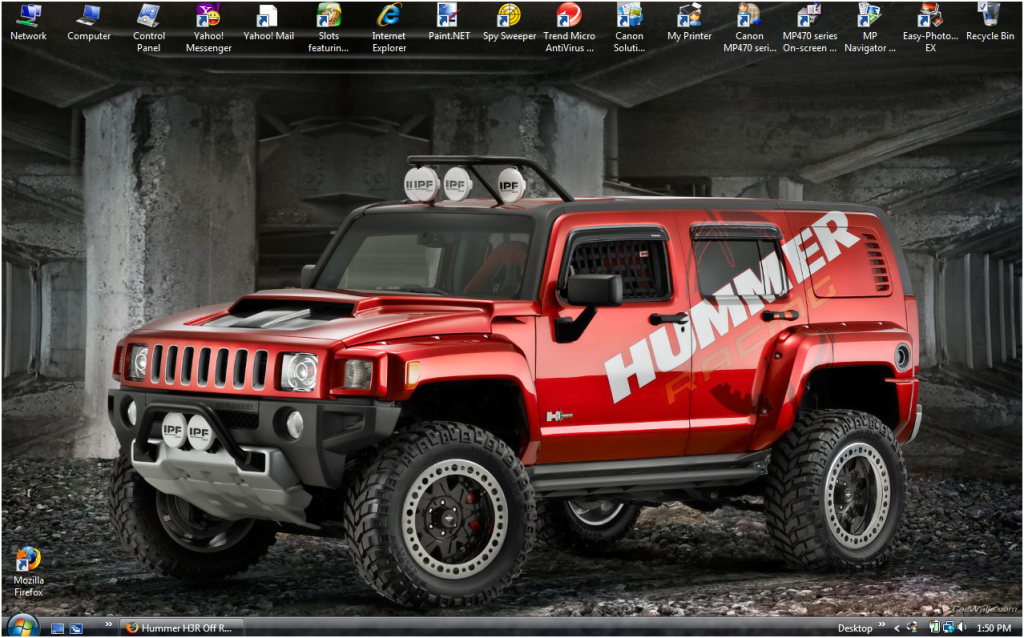
Task: Show hidden system tray icons arrow
Action: pos(897,628)
